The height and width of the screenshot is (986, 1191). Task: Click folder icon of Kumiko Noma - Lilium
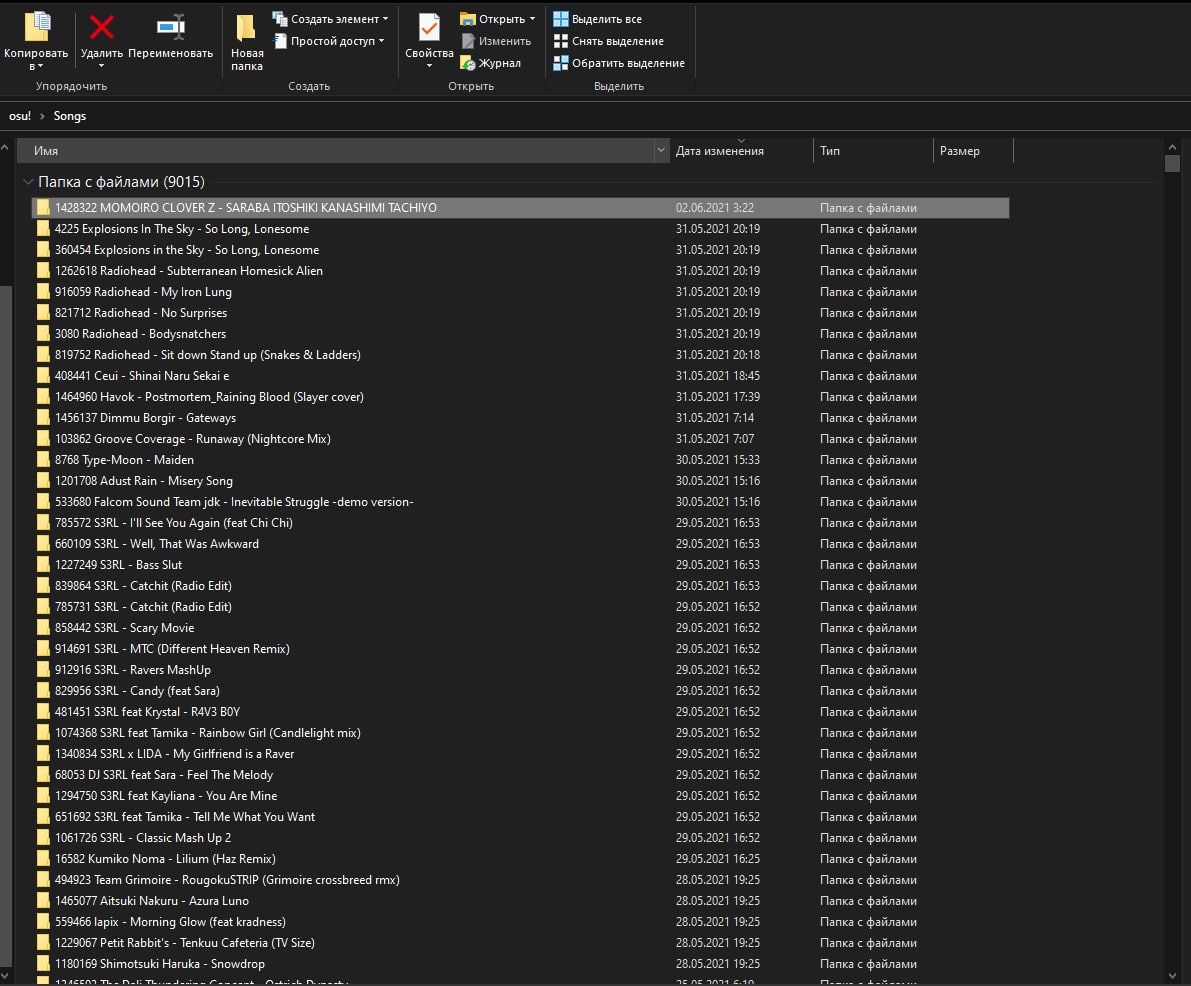pos(43,858)
